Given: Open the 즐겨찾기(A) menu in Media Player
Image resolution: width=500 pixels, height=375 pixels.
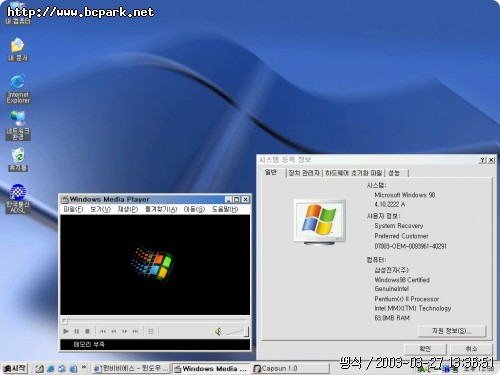Looking at the screenshot, I should (x=161, y=209).
